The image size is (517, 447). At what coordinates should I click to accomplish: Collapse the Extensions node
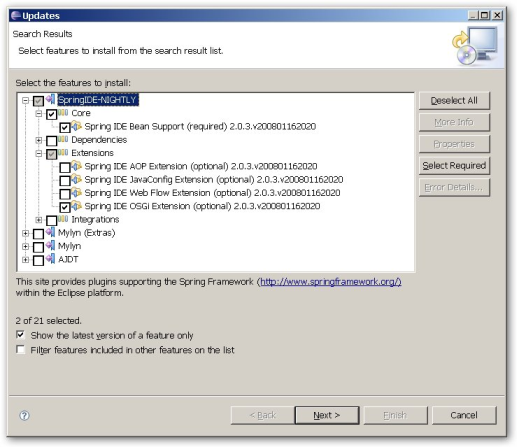39,154
